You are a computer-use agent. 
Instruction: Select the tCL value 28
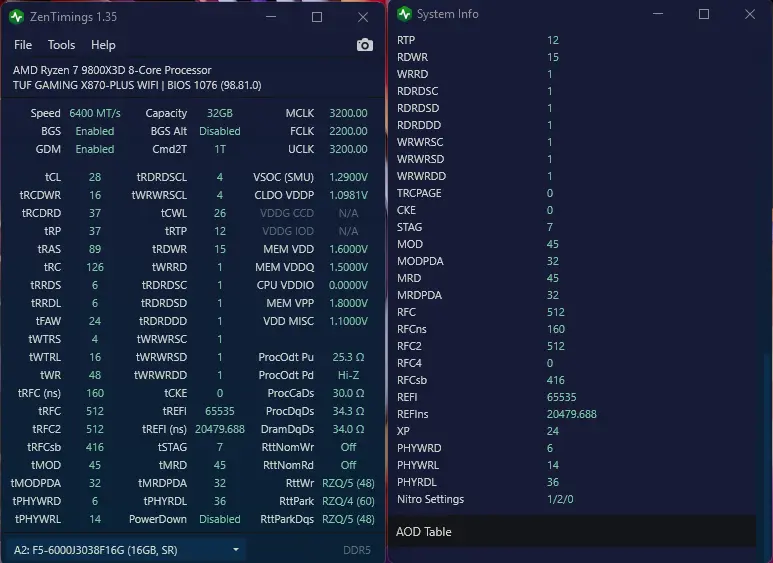[95, 177]
